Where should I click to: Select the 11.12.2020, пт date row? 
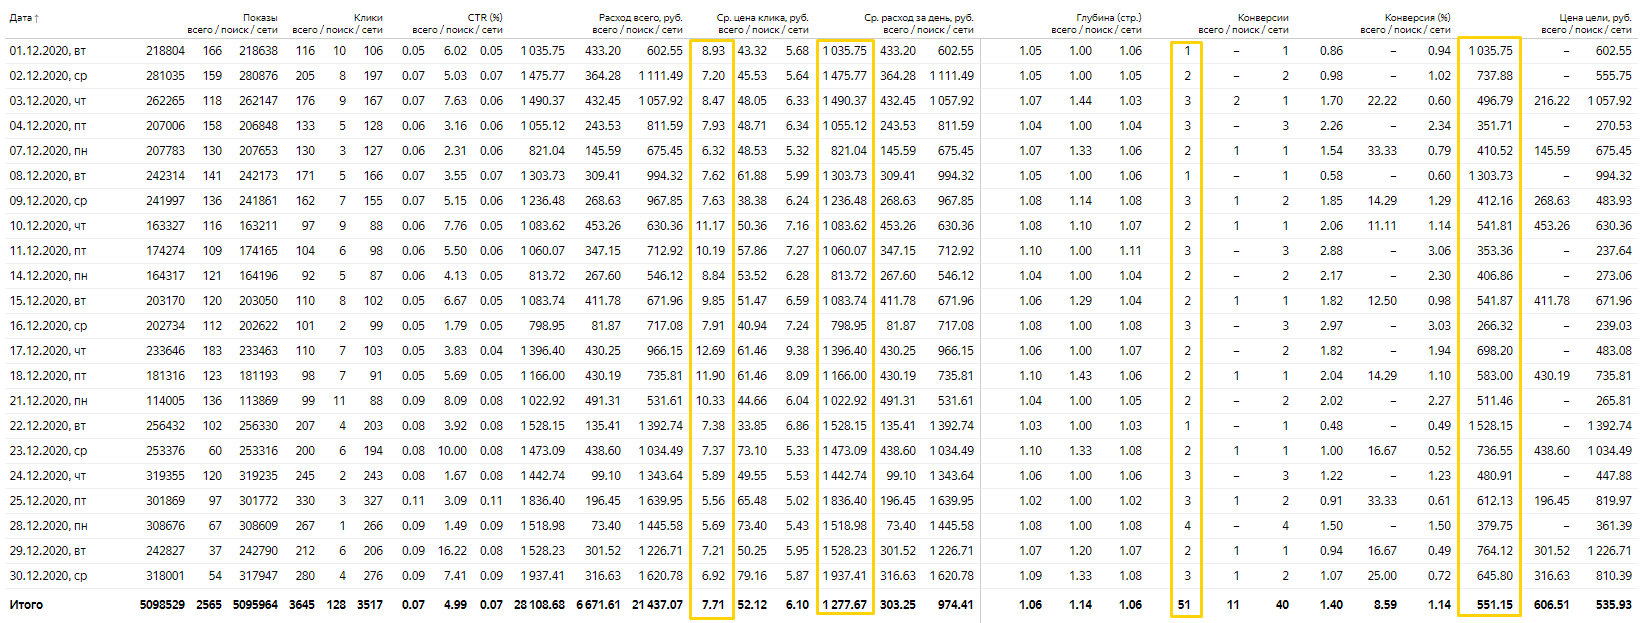[49, 250]
